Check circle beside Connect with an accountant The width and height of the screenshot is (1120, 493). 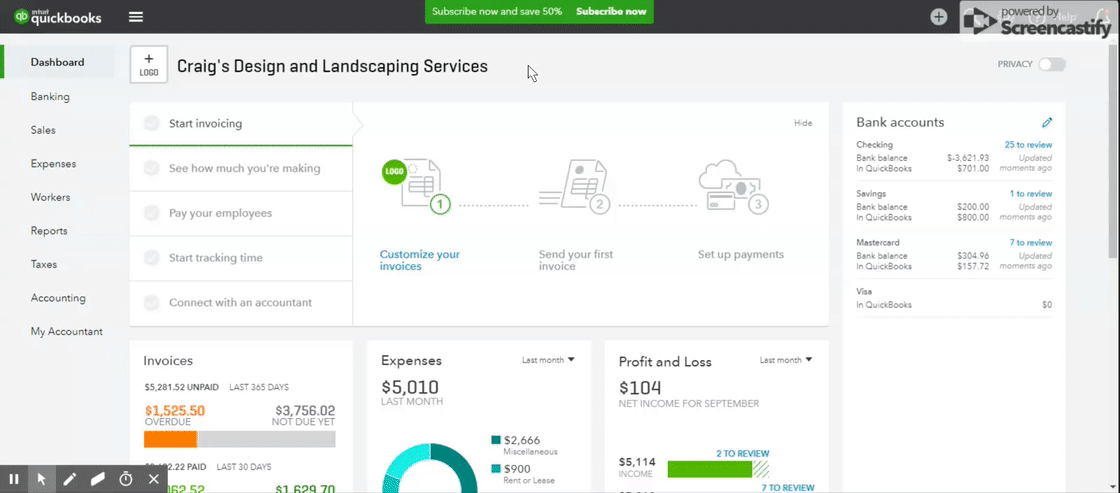(151, 302)
